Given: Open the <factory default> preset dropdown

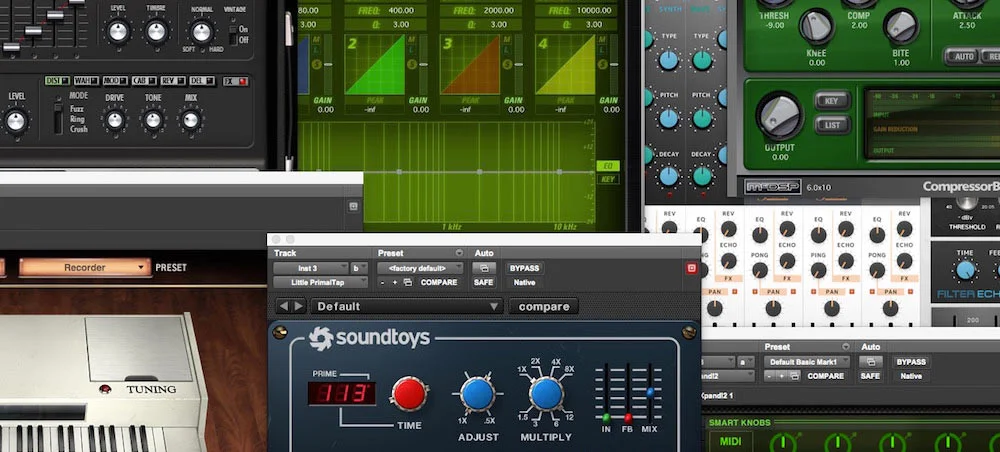Looking at the screenshot, I should coord(420,268).
